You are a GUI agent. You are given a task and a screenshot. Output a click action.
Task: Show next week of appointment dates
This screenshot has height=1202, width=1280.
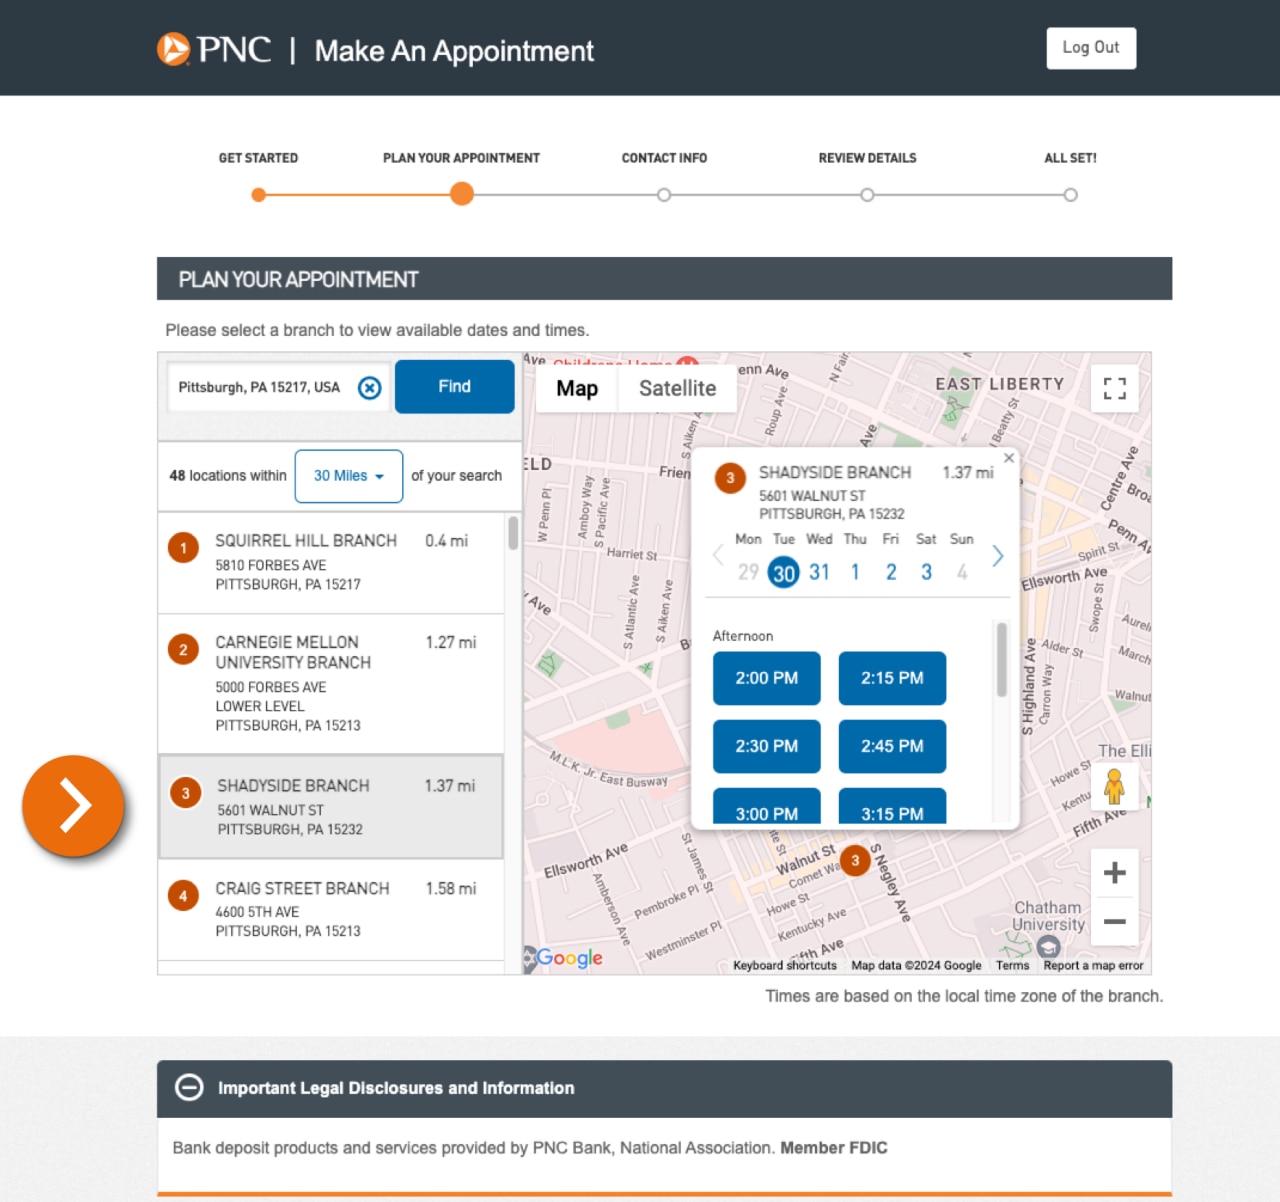996,556
